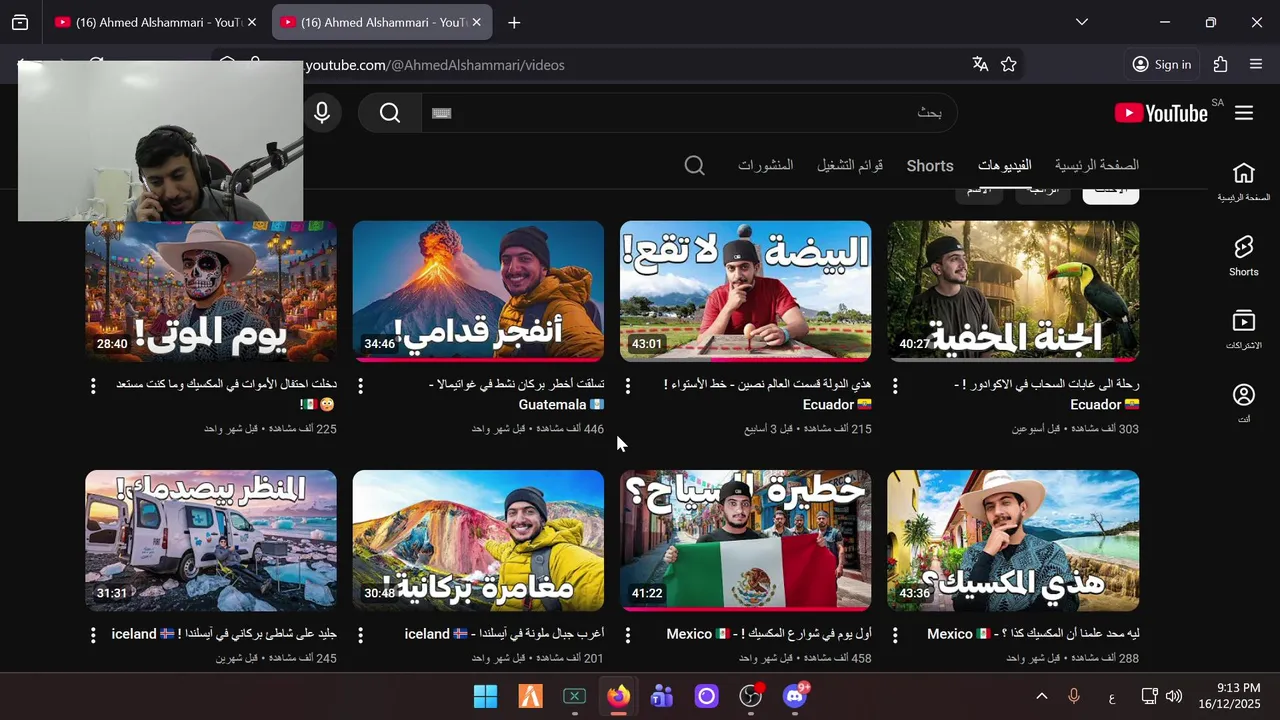The image size is (1280, 720).
Task: Click the Firefox taskbar icon
Action: [618, 696]
